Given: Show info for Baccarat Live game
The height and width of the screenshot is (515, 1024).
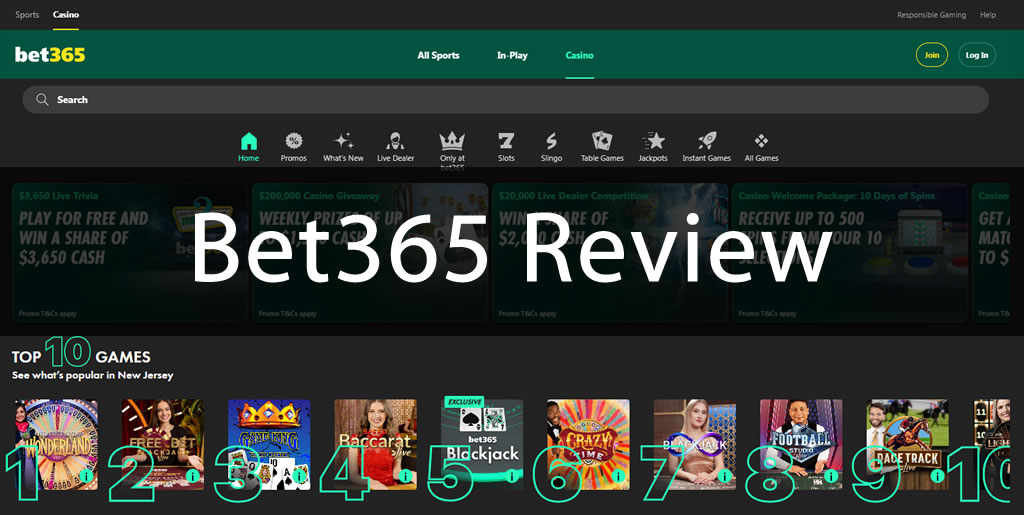Looking at the screenshot, I should (x=405, y=476).
